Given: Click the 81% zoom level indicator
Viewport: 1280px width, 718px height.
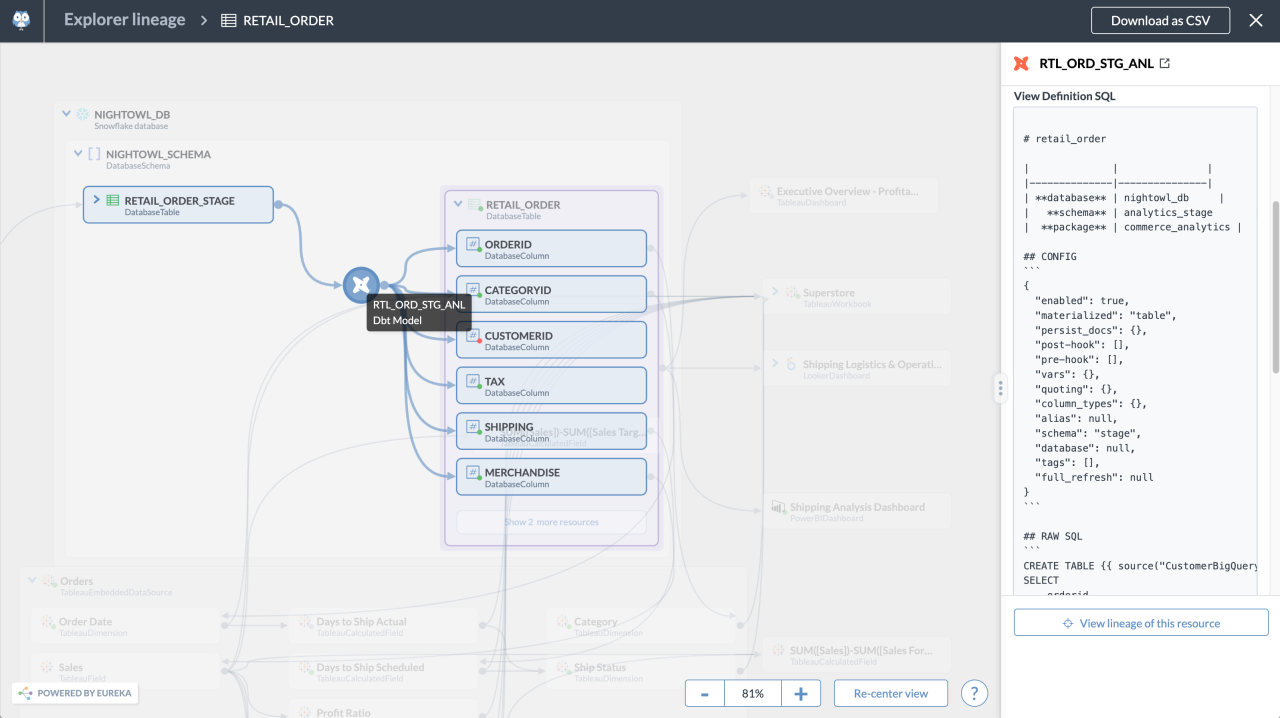Looking at the screenshot, I should 753,693.
